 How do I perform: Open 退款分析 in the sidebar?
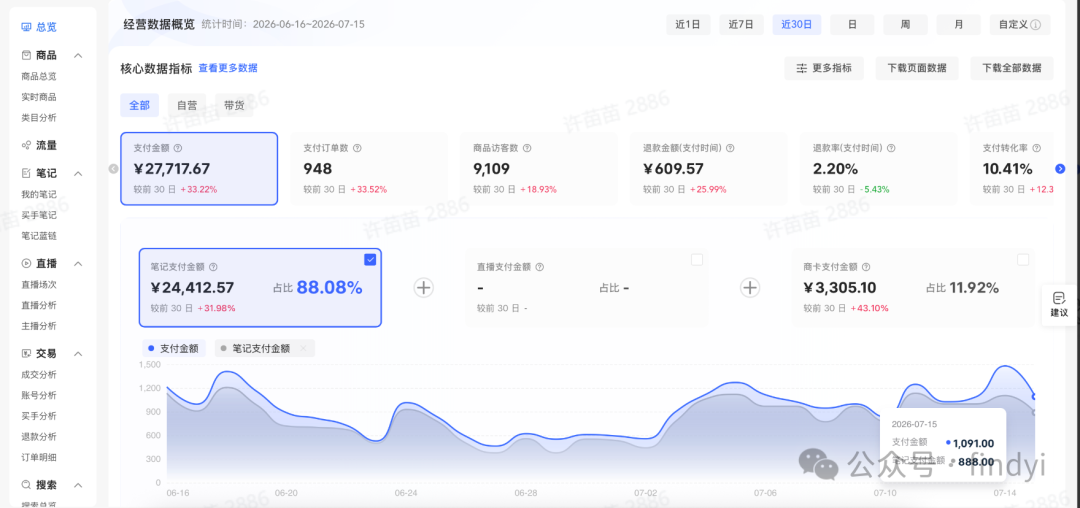pos(39,436)
